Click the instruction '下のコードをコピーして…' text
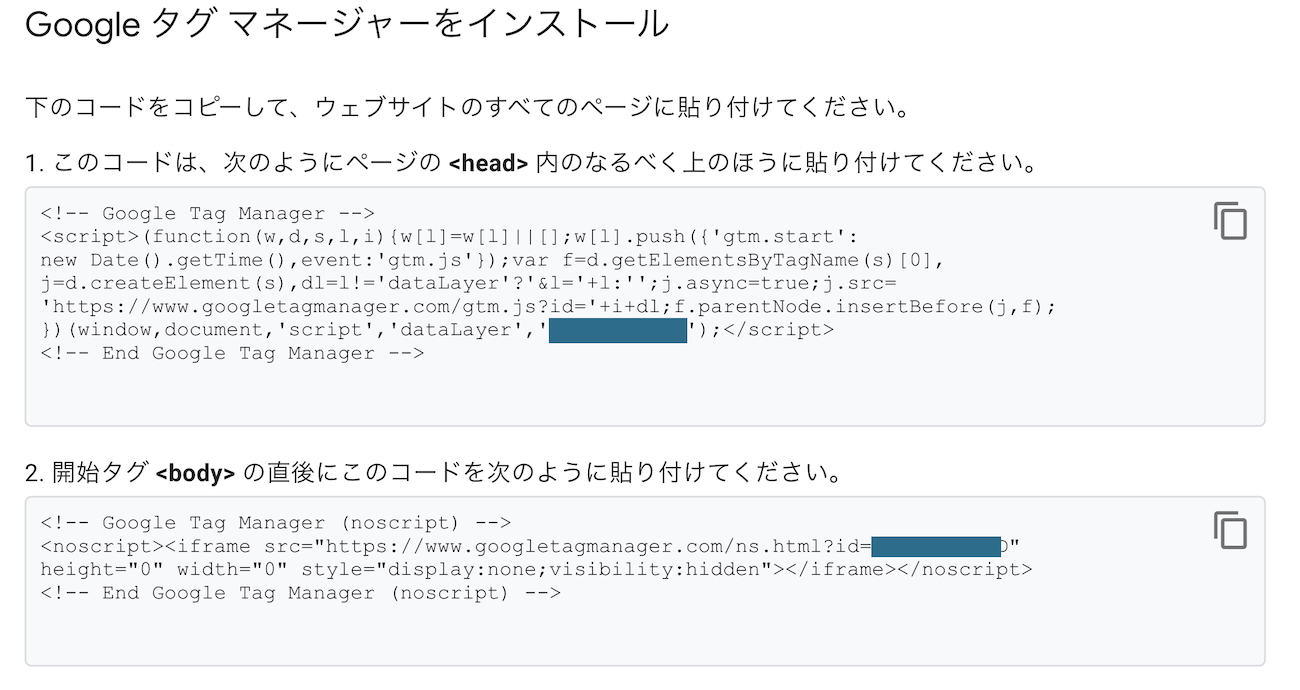The height and width of the screenshot is (690, 1300). [467, 106]
